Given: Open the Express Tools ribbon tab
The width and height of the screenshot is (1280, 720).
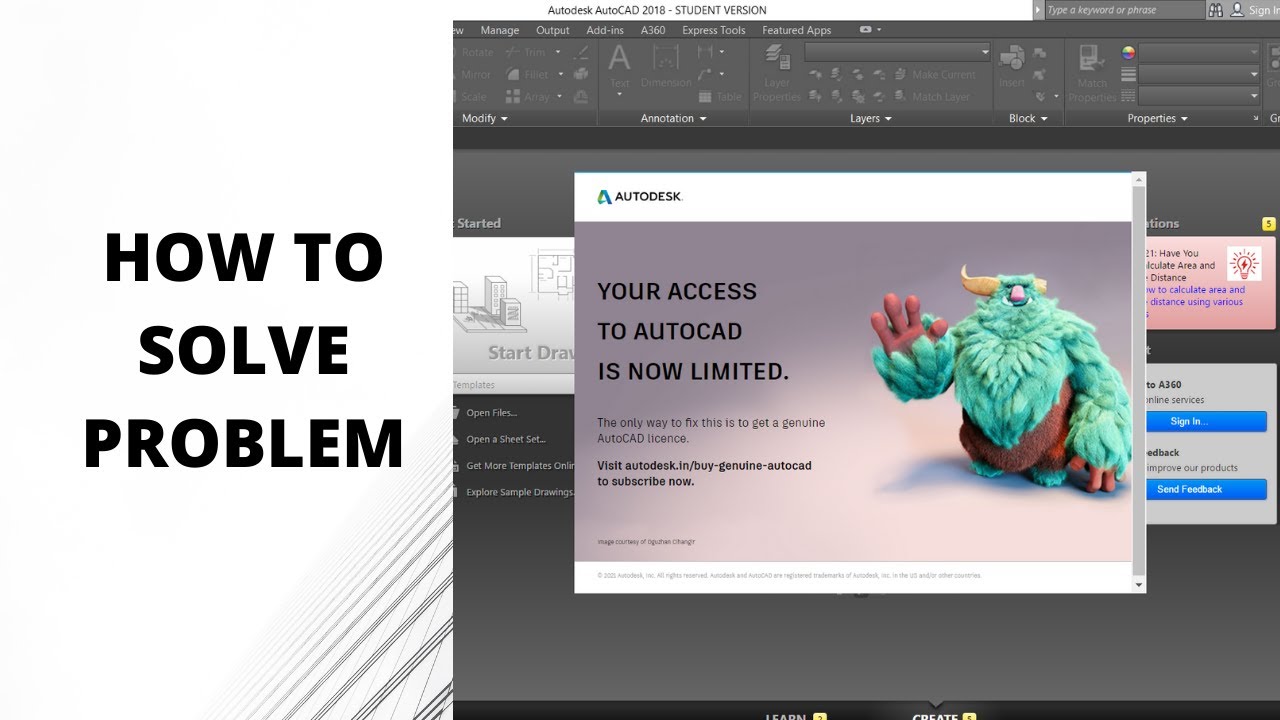Looking at the screenshot, I should (713, 30).
